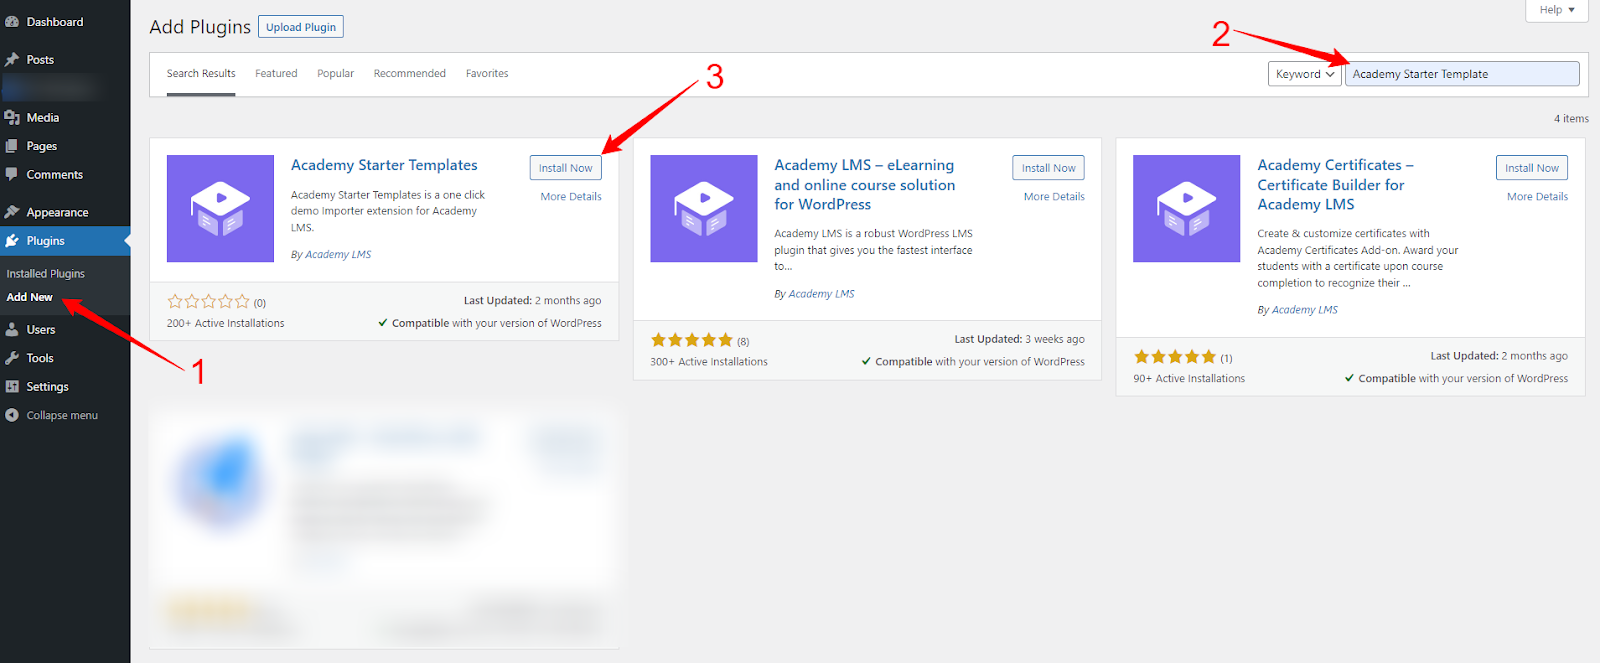Click the Pages icon in sidebar
The height and width of the screenshot is (663, 1600).
tap(12, 146)
